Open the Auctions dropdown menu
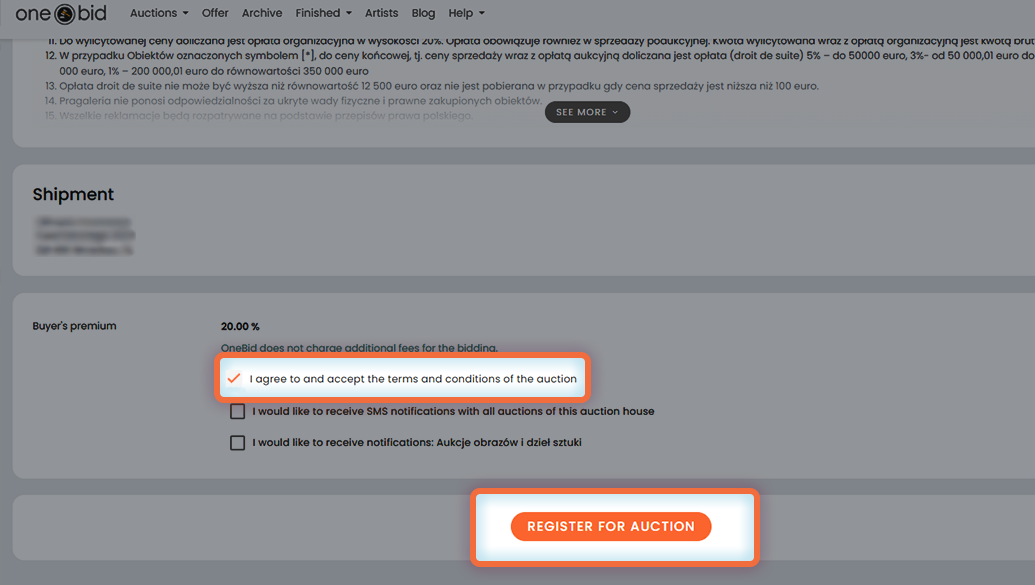The image size is (1035, 585). [x=159, y=13]
